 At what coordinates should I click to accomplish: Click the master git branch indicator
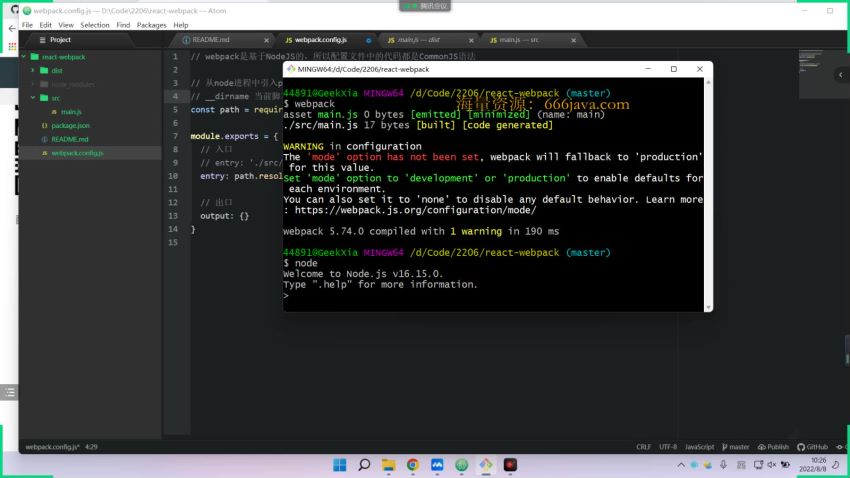(x=735, y=447)
